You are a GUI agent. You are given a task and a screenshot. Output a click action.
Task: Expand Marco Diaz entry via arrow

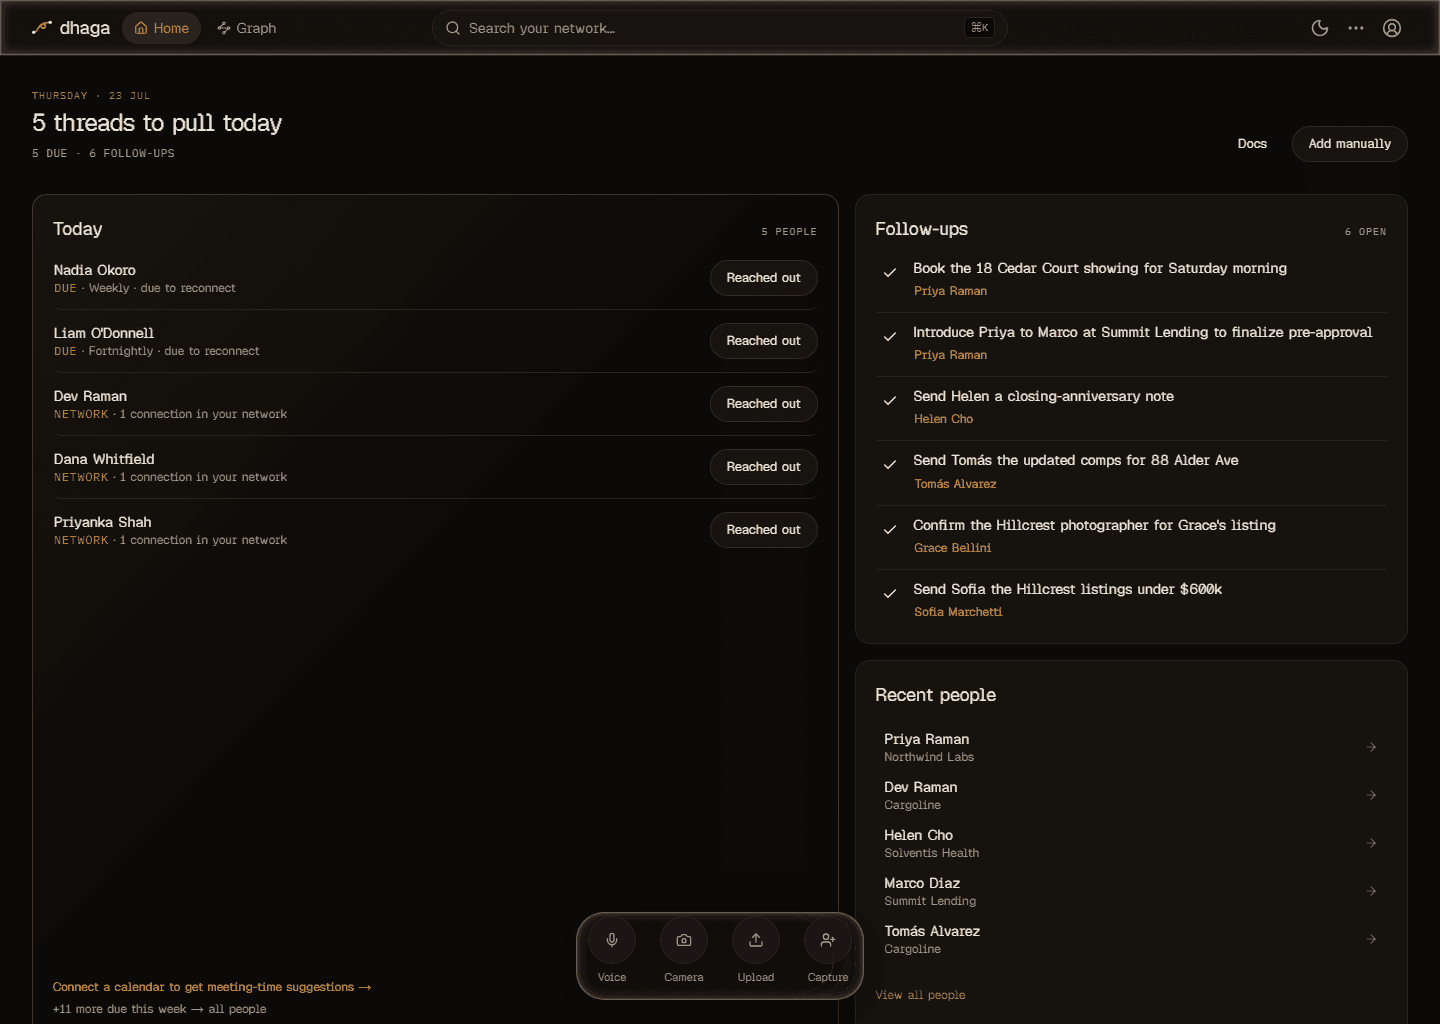(x=1371, y=891)
